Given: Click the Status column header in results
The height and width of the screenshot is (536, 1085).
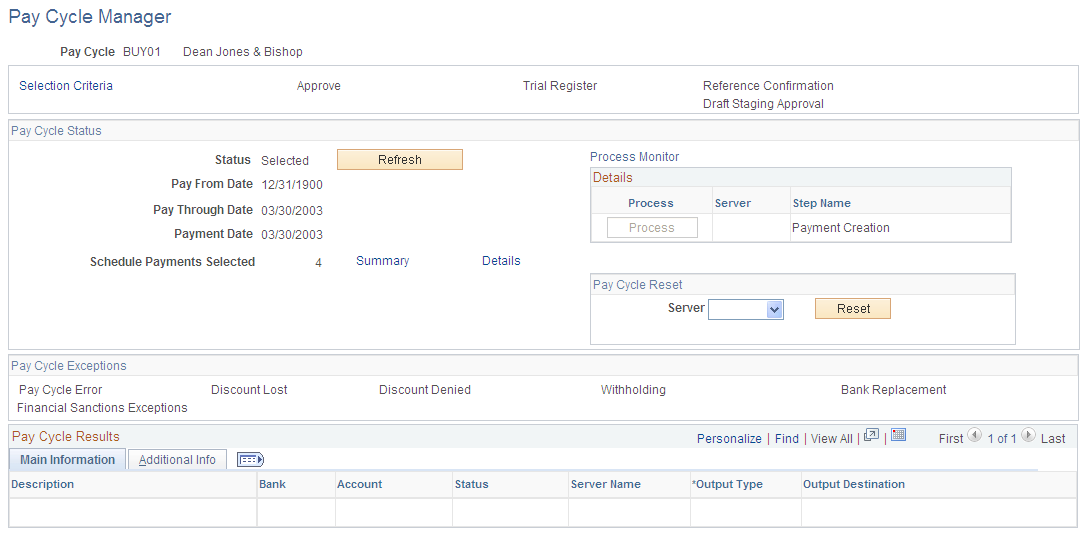Looking at the screenshot, I should point(471,484).
